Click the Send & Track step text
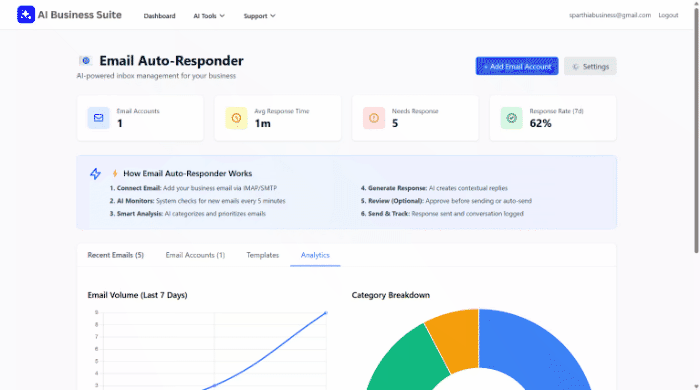Viewport: 700px width, 390px height. [x=442, y=214]
